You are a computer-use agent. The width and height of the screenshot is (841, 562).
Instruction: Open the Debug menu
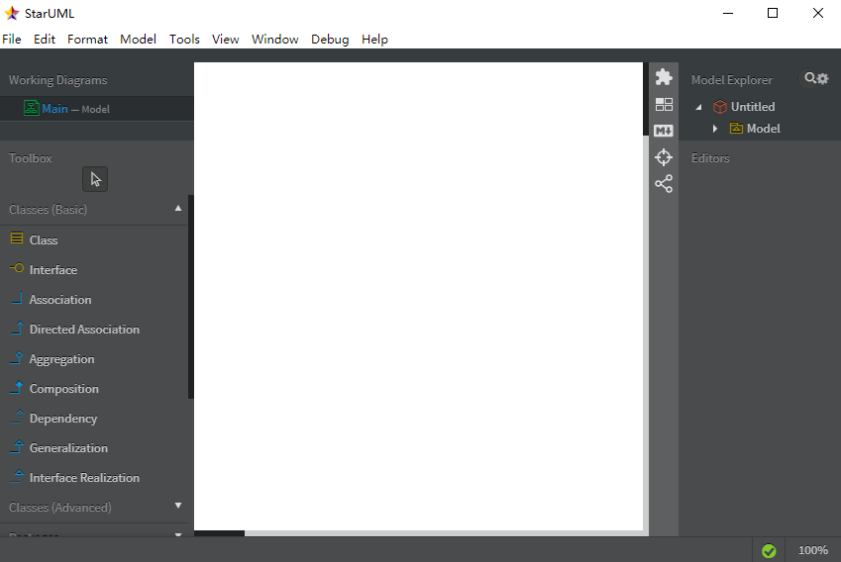coord(330,39)
